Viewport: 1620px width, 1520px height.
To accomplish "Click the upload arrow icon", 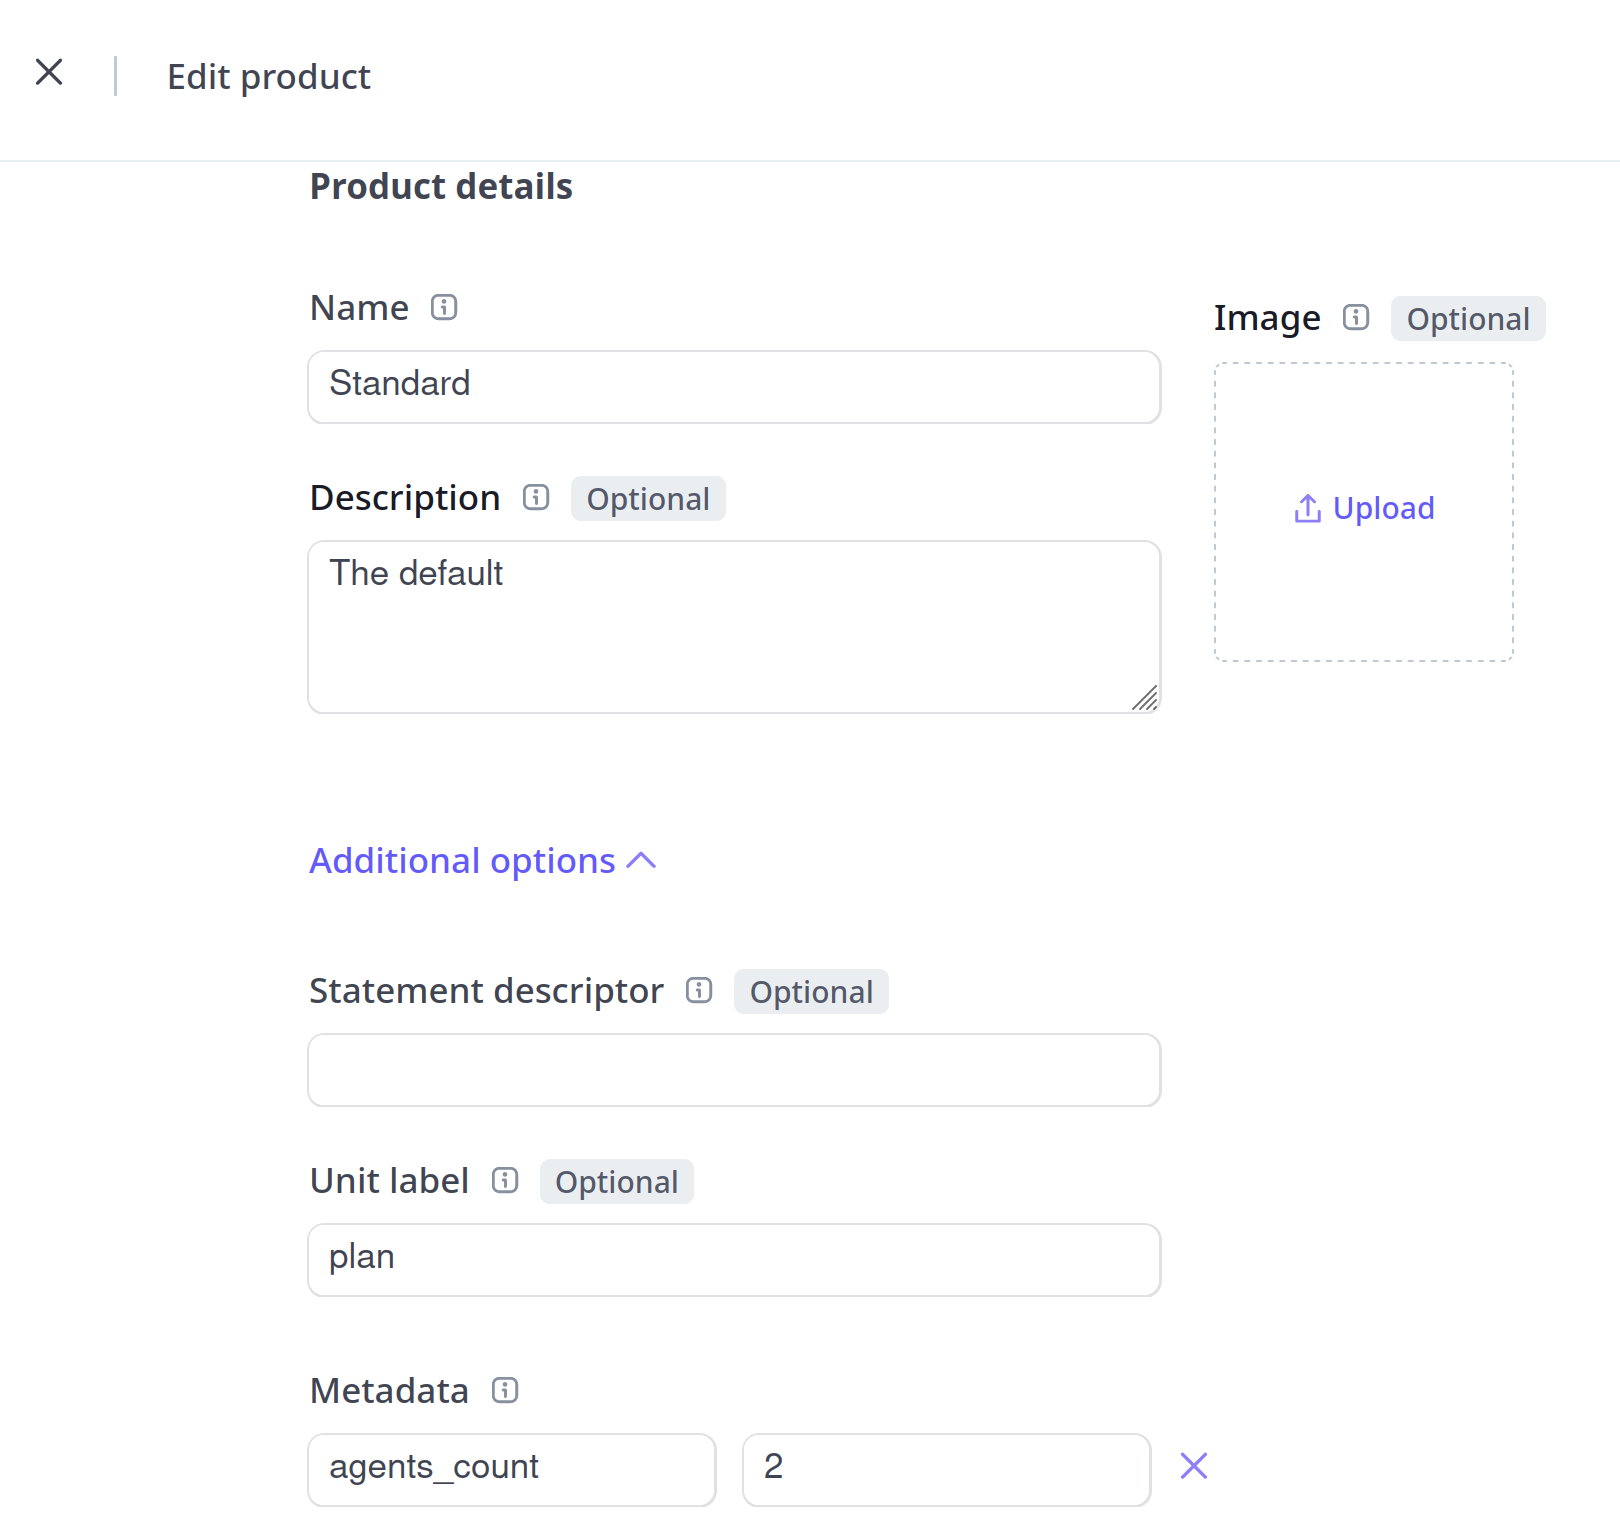I will tap(1308, 508).
